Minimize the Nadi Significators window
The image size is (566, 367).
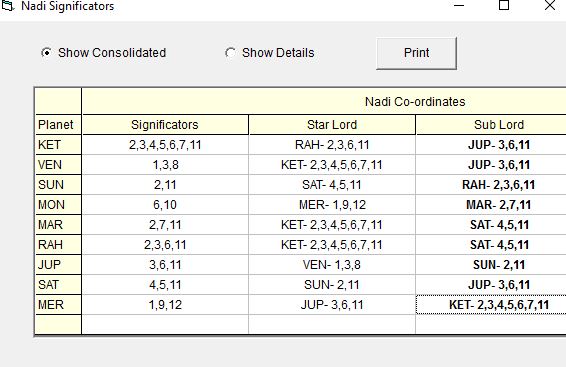pos(459,6)
